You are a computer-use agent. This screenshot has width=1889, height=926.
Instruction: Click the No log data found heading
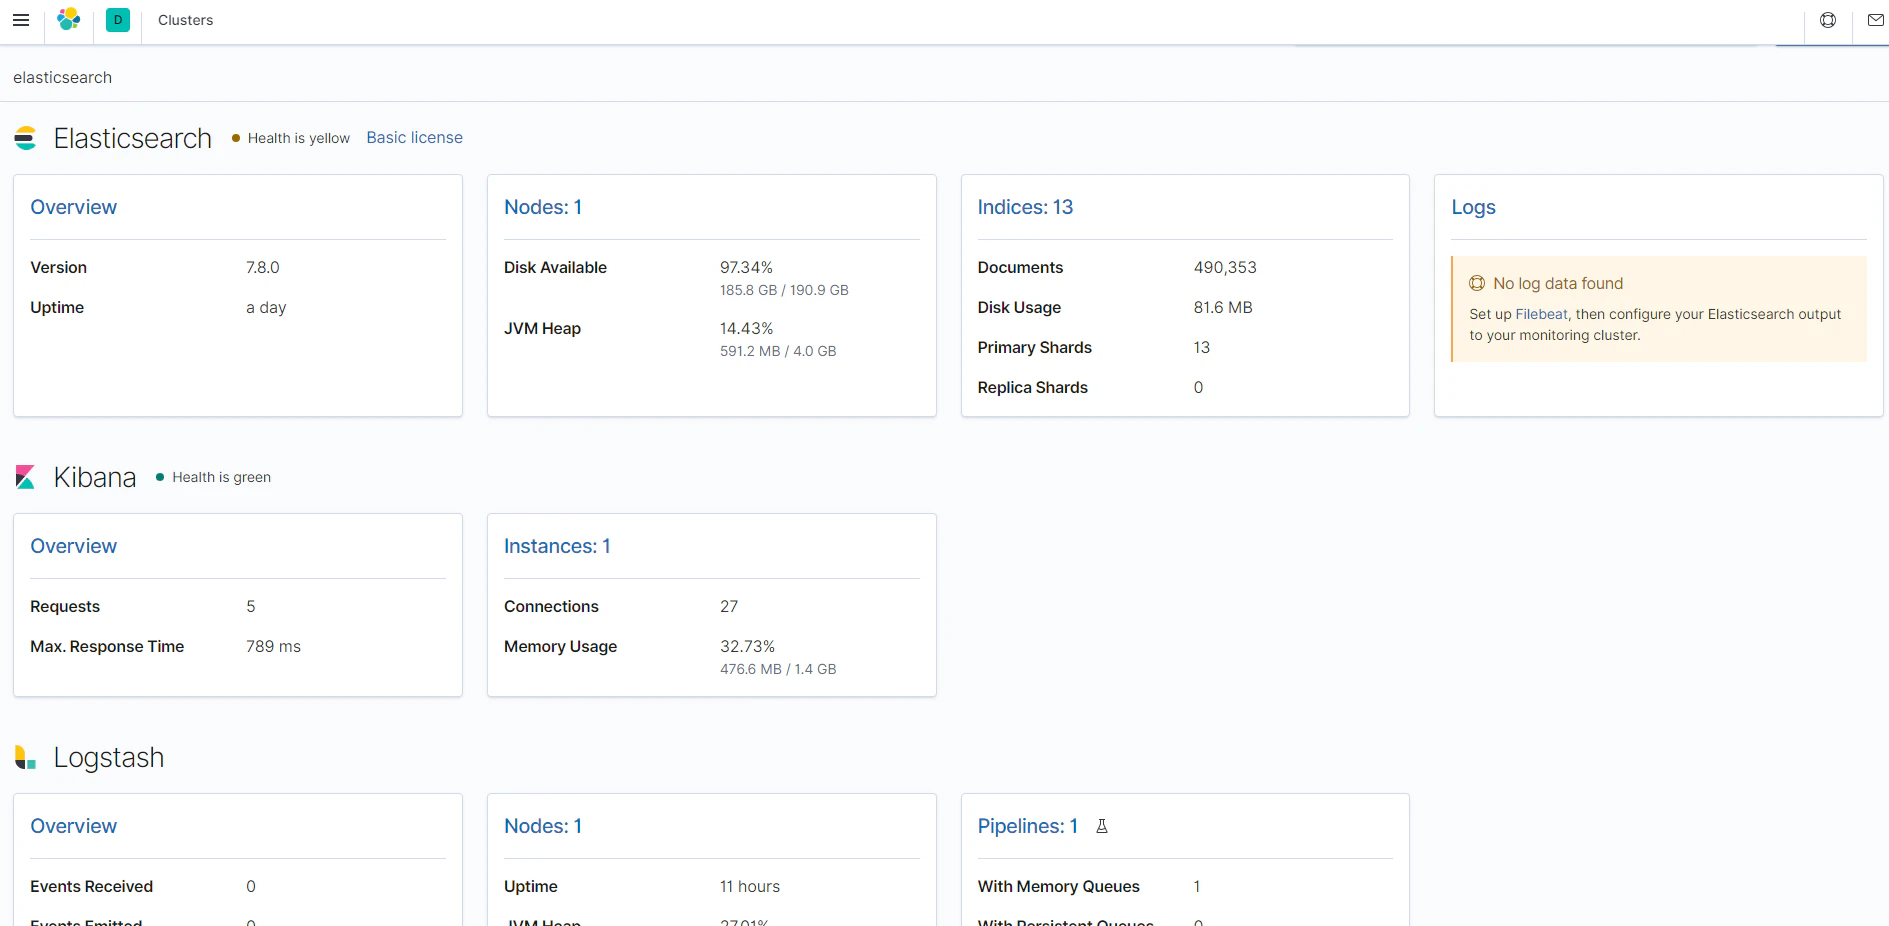point(1558,283)
